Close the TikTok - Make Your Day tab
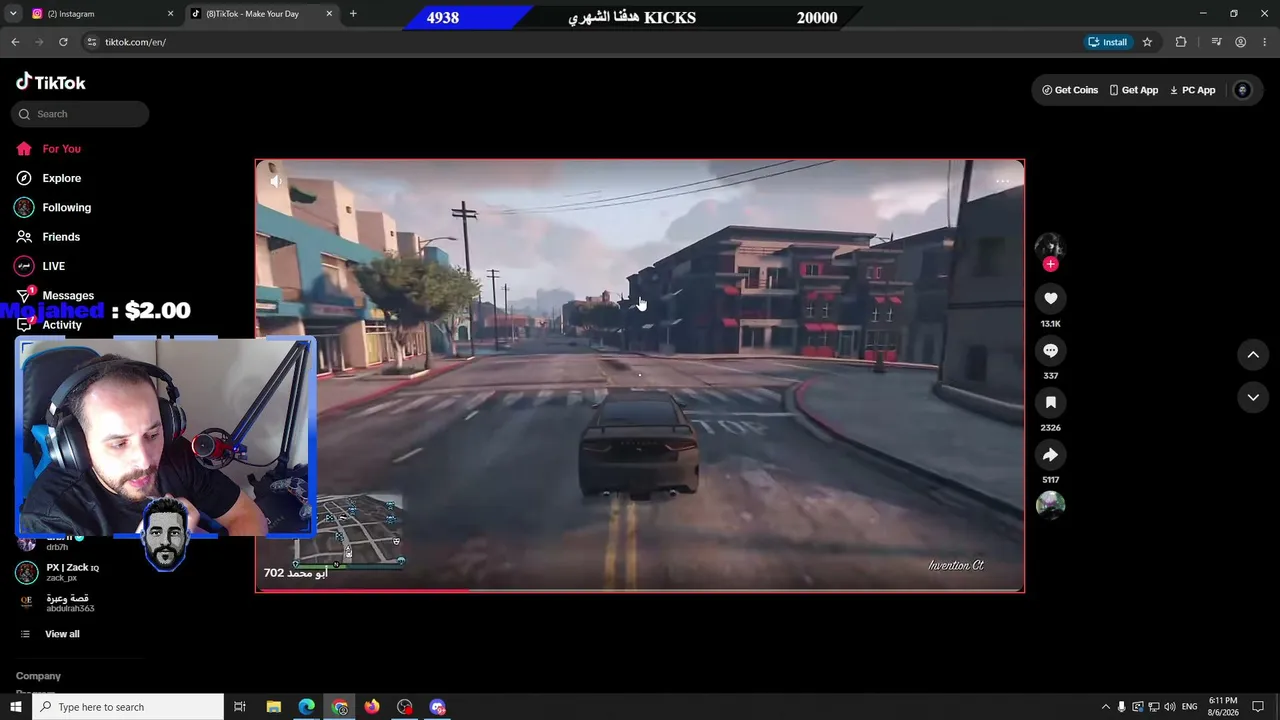 (329, 14)
